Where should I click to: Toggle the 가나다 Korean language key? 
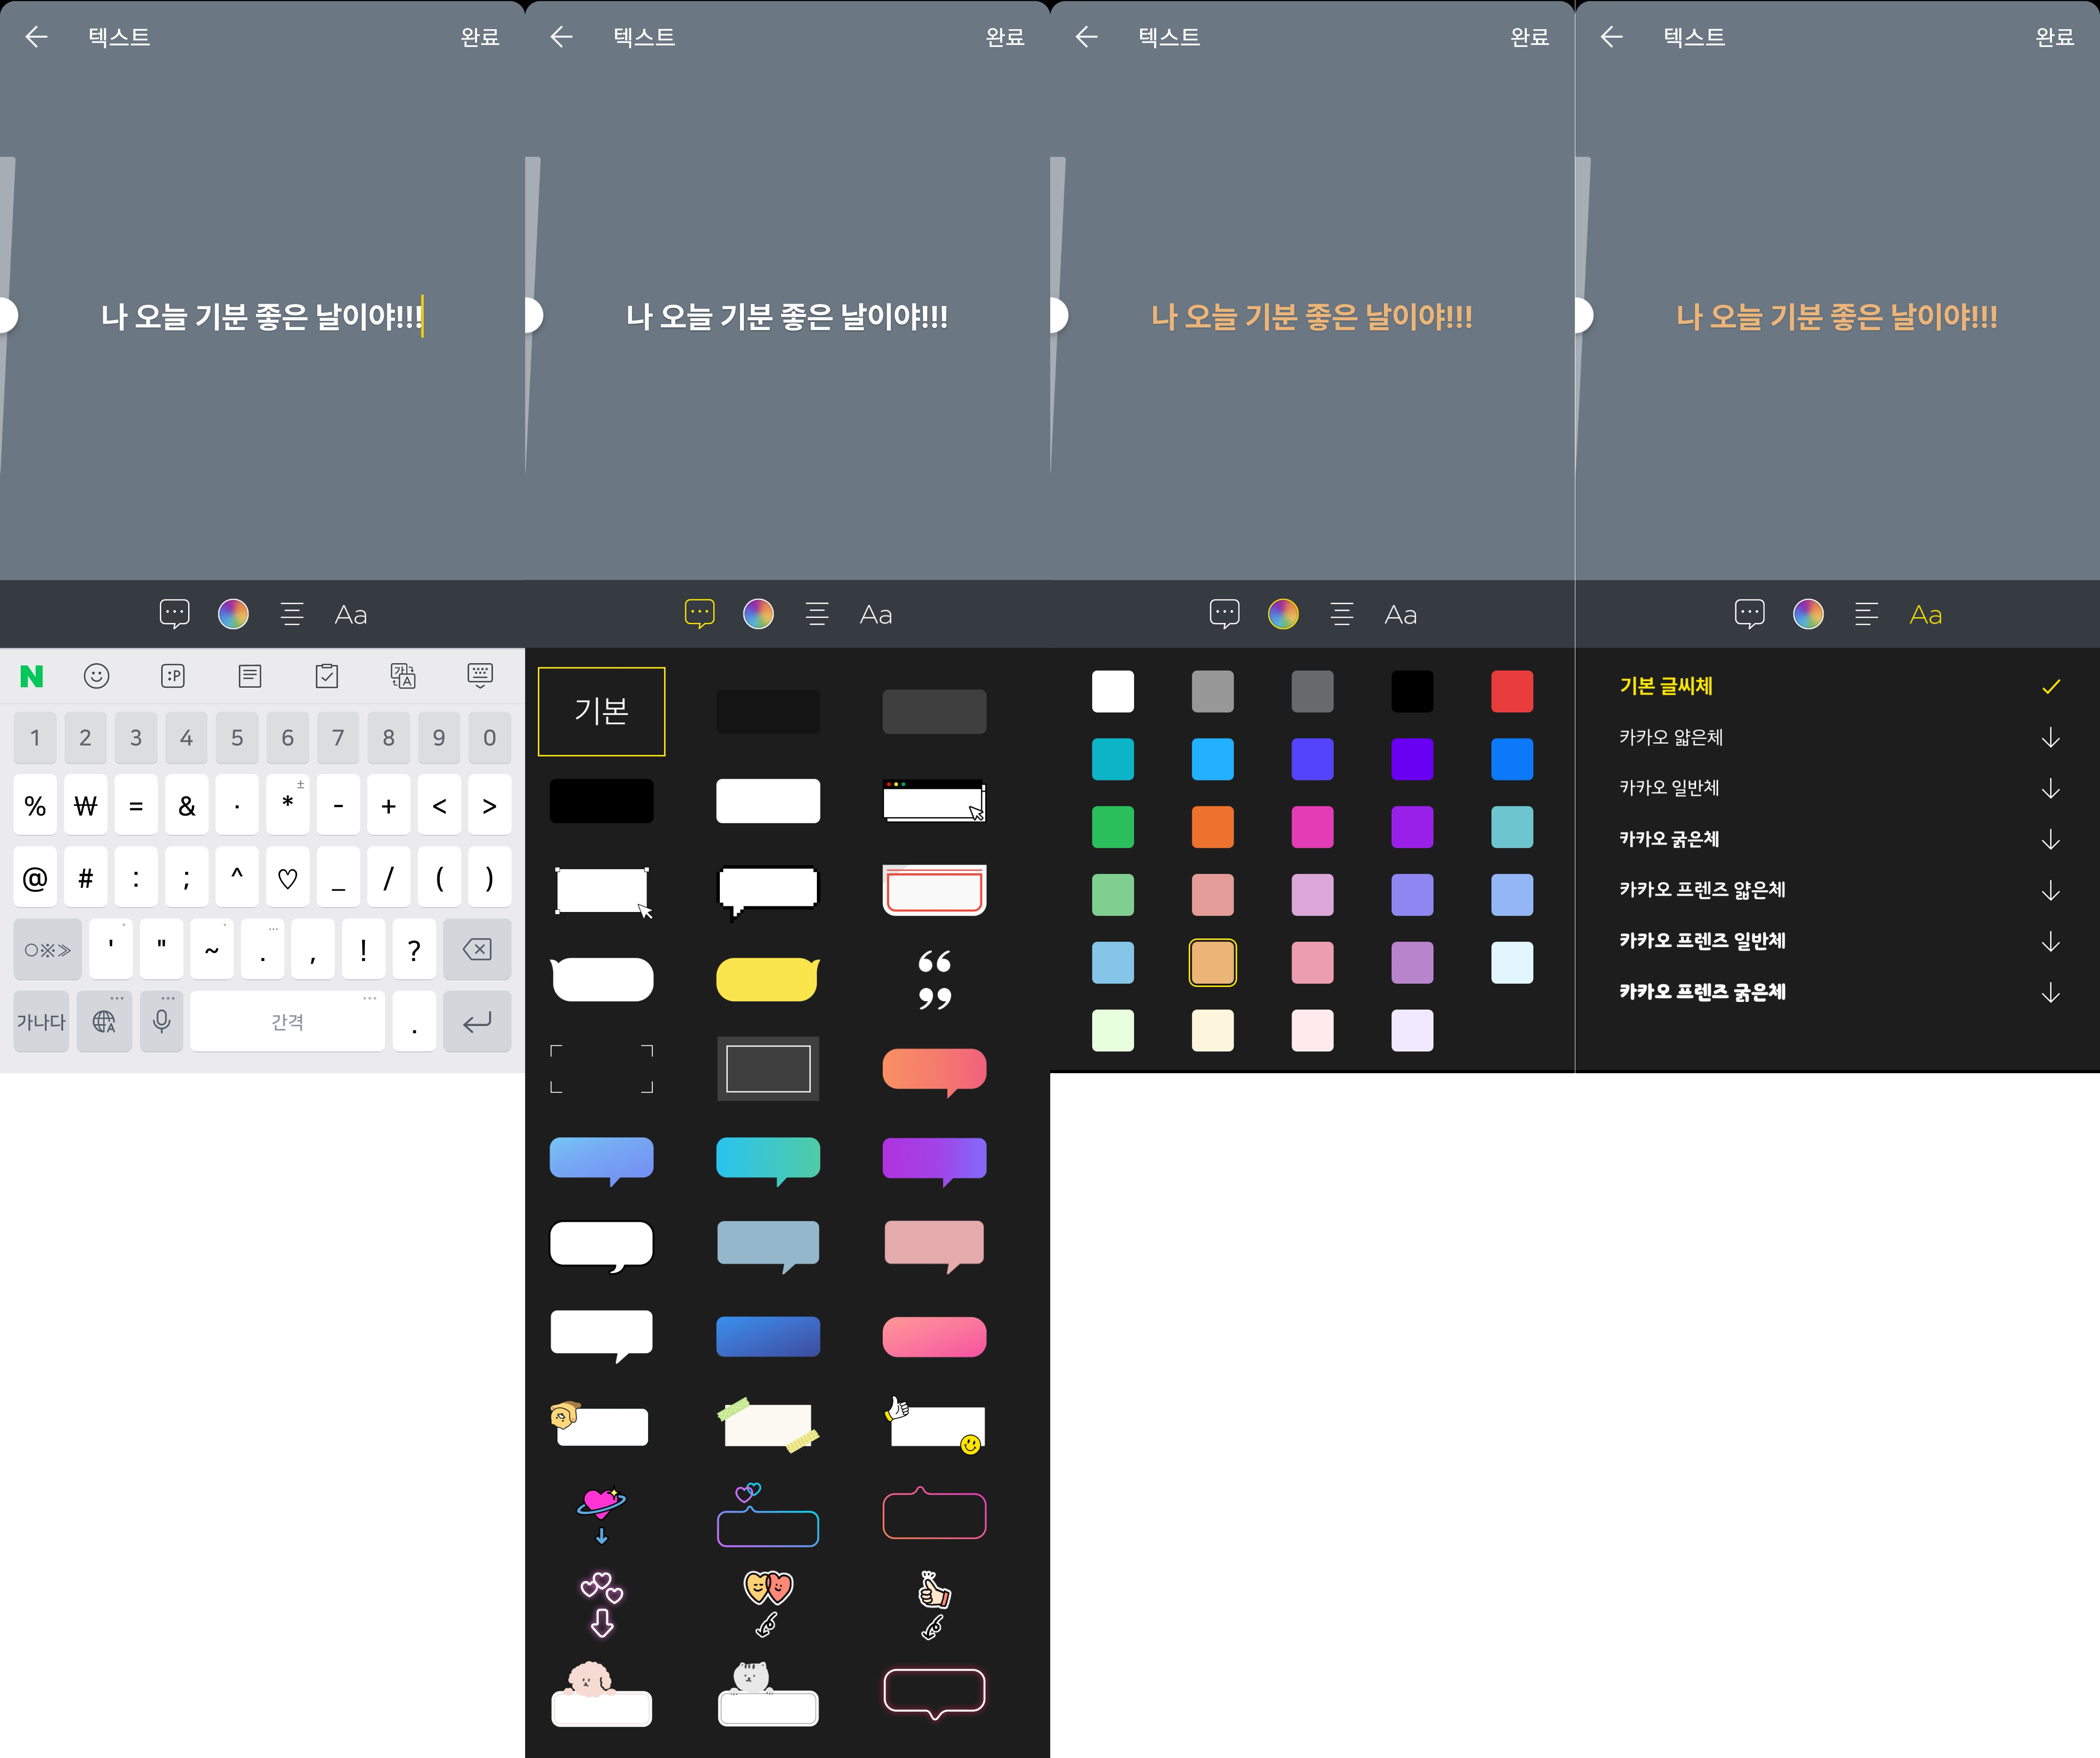tap(41, 1021)
